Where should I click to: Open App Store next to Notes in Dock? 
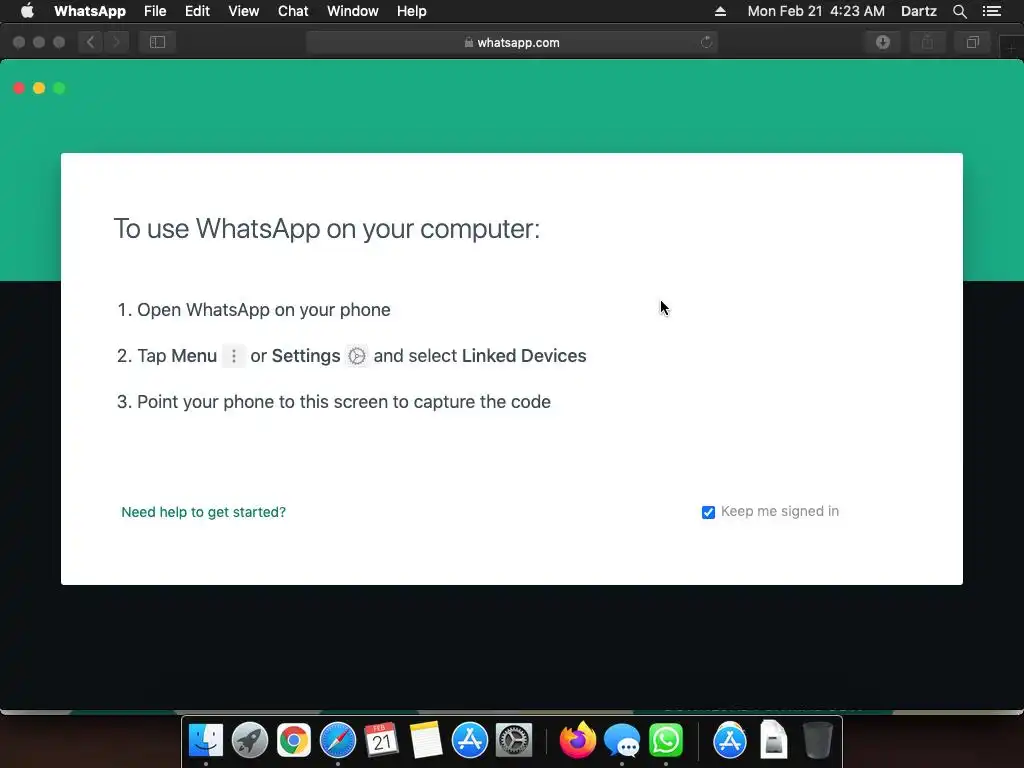pyautogui.click(x=470, y=741)
